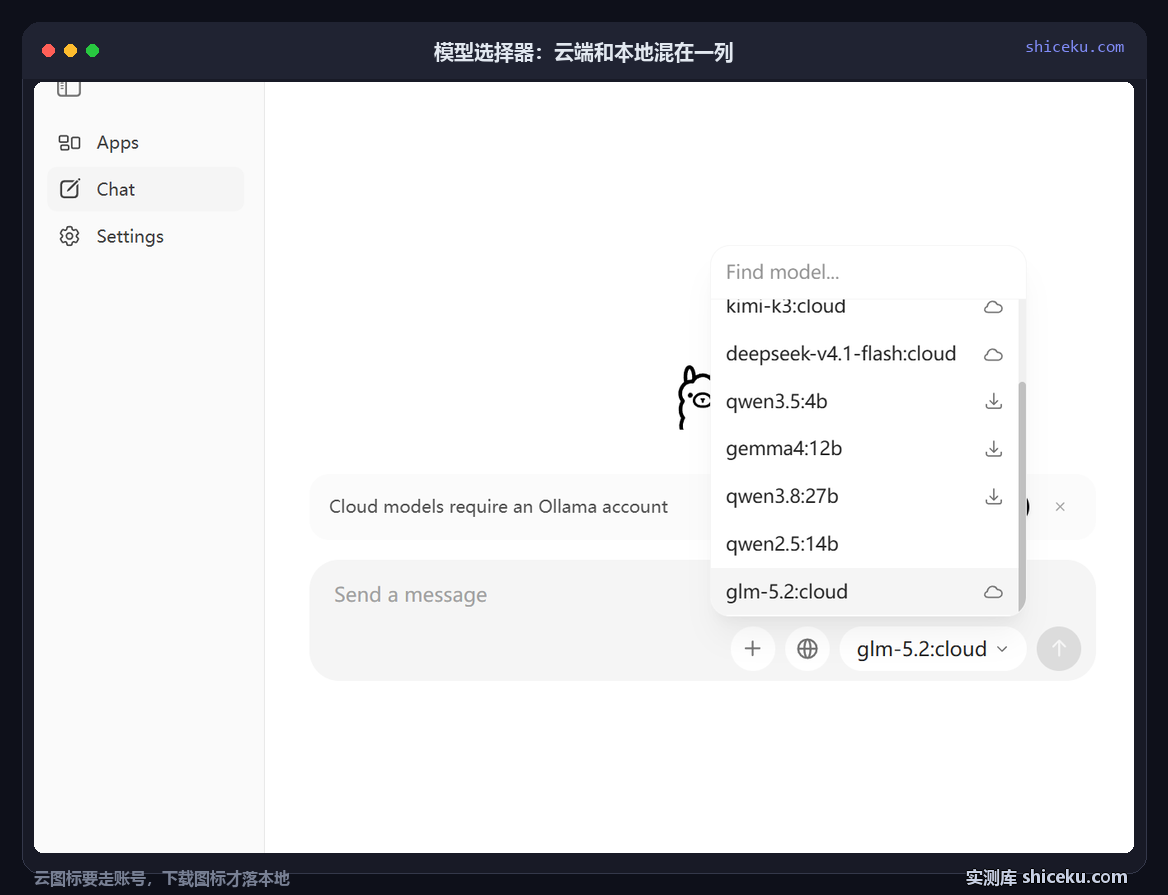Click the red close window button

tap(48, 51)
